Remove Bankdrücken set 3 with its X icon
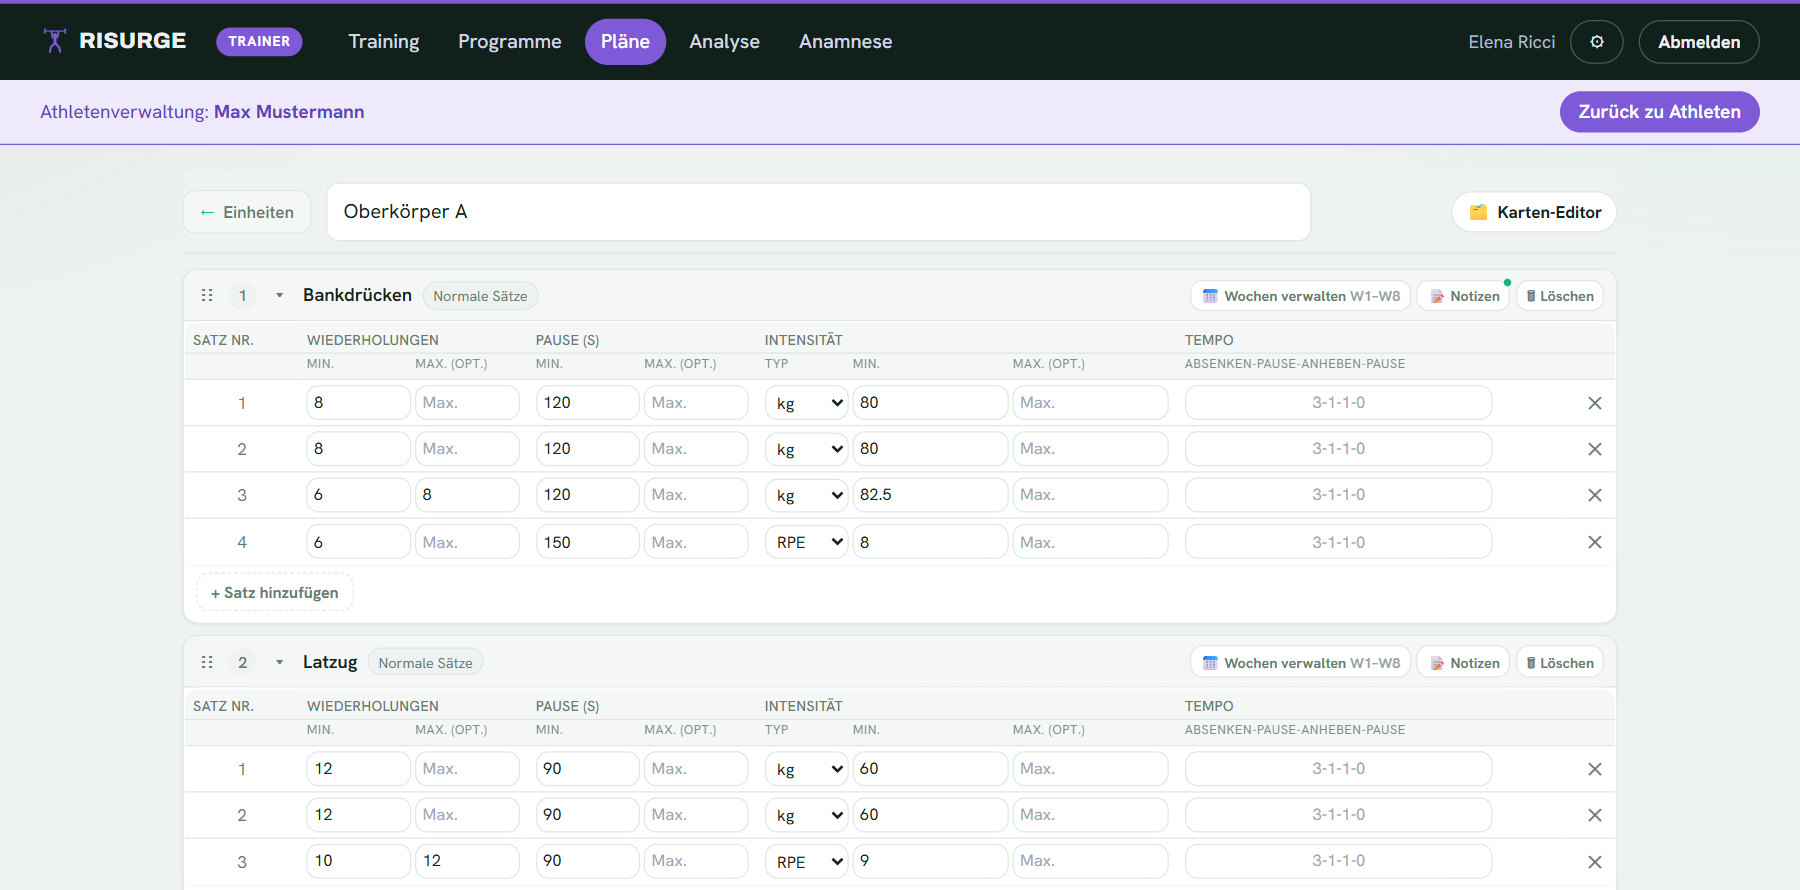This screenshot has height=890, width=1800. pyautogui.click(x=1595, y=495)
